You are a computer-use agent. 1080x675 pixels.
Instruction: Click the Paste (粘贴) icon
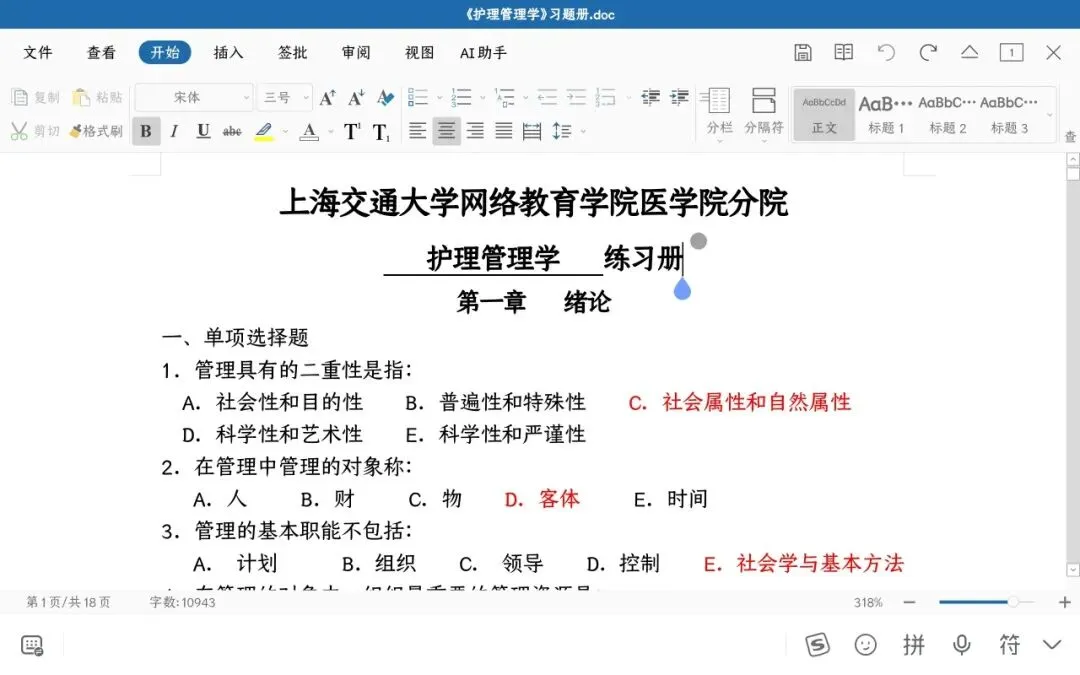(81, 97)
